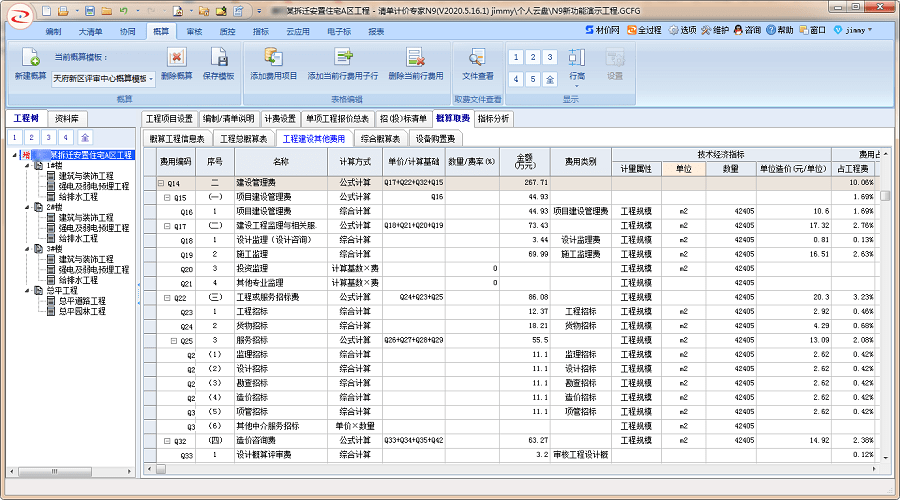900x500 pixels.
Task: Click the 材价网 link in top bar
Action: coord(601,30)
